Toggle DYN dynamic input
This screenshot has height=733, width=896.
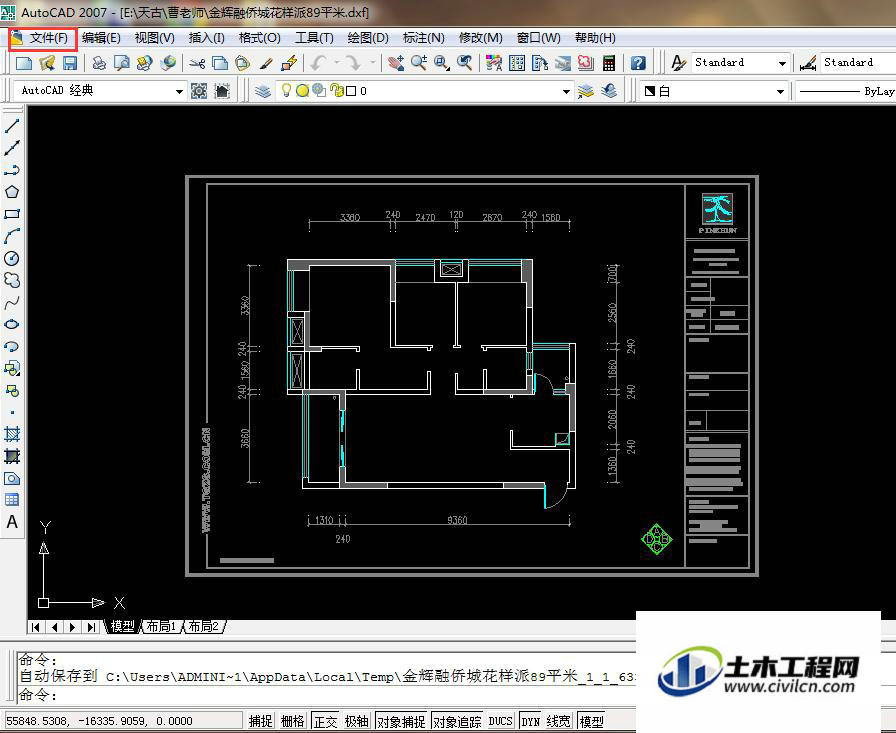531,722
